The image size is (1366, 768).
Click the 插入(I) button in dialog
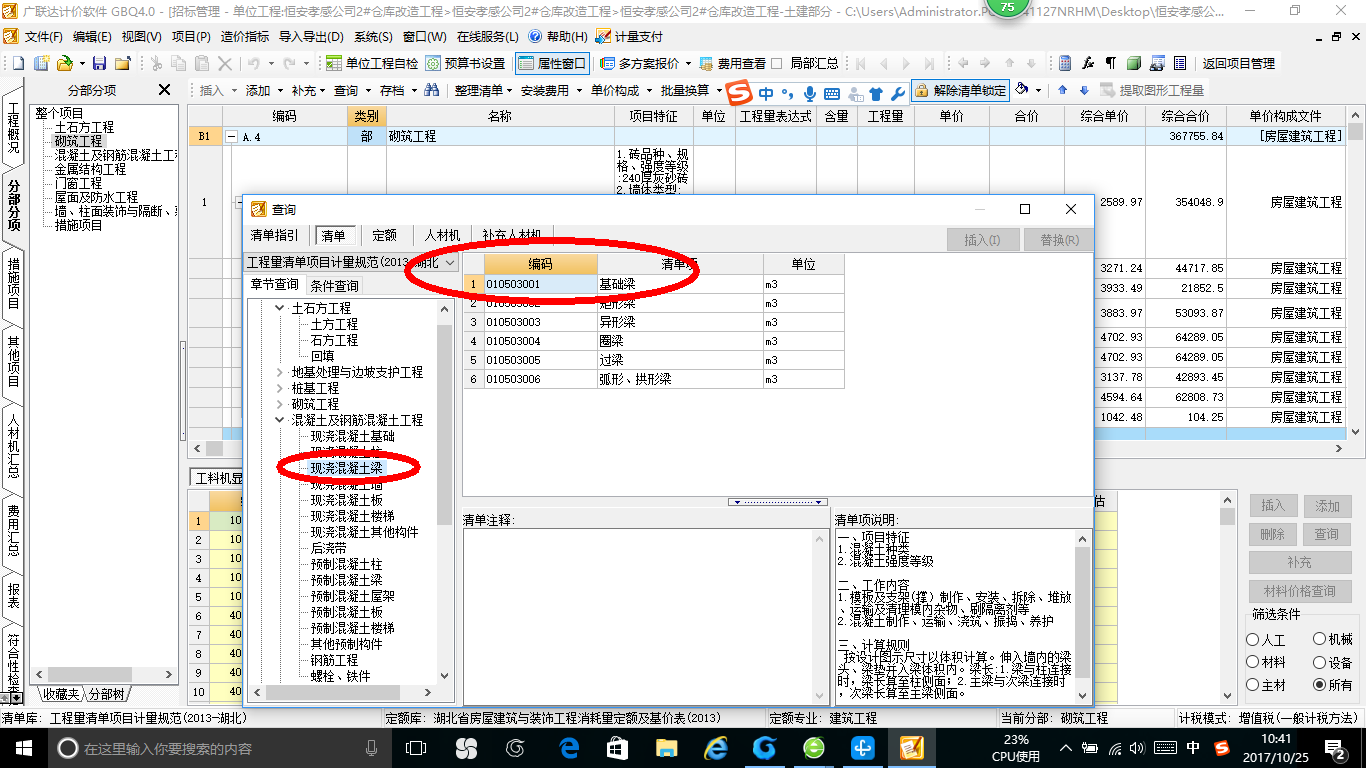(982, 240)
